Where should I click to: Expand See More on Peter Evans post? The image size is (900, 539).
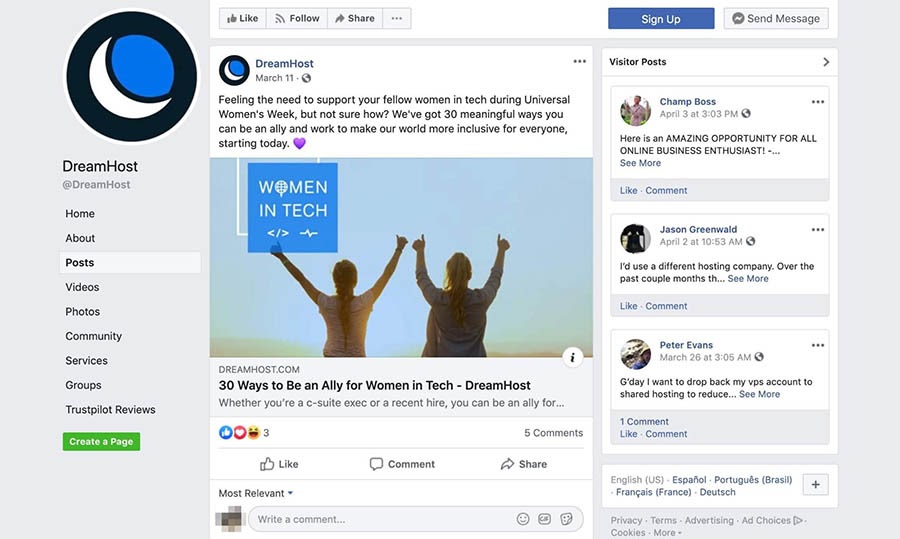coord(759,394)
